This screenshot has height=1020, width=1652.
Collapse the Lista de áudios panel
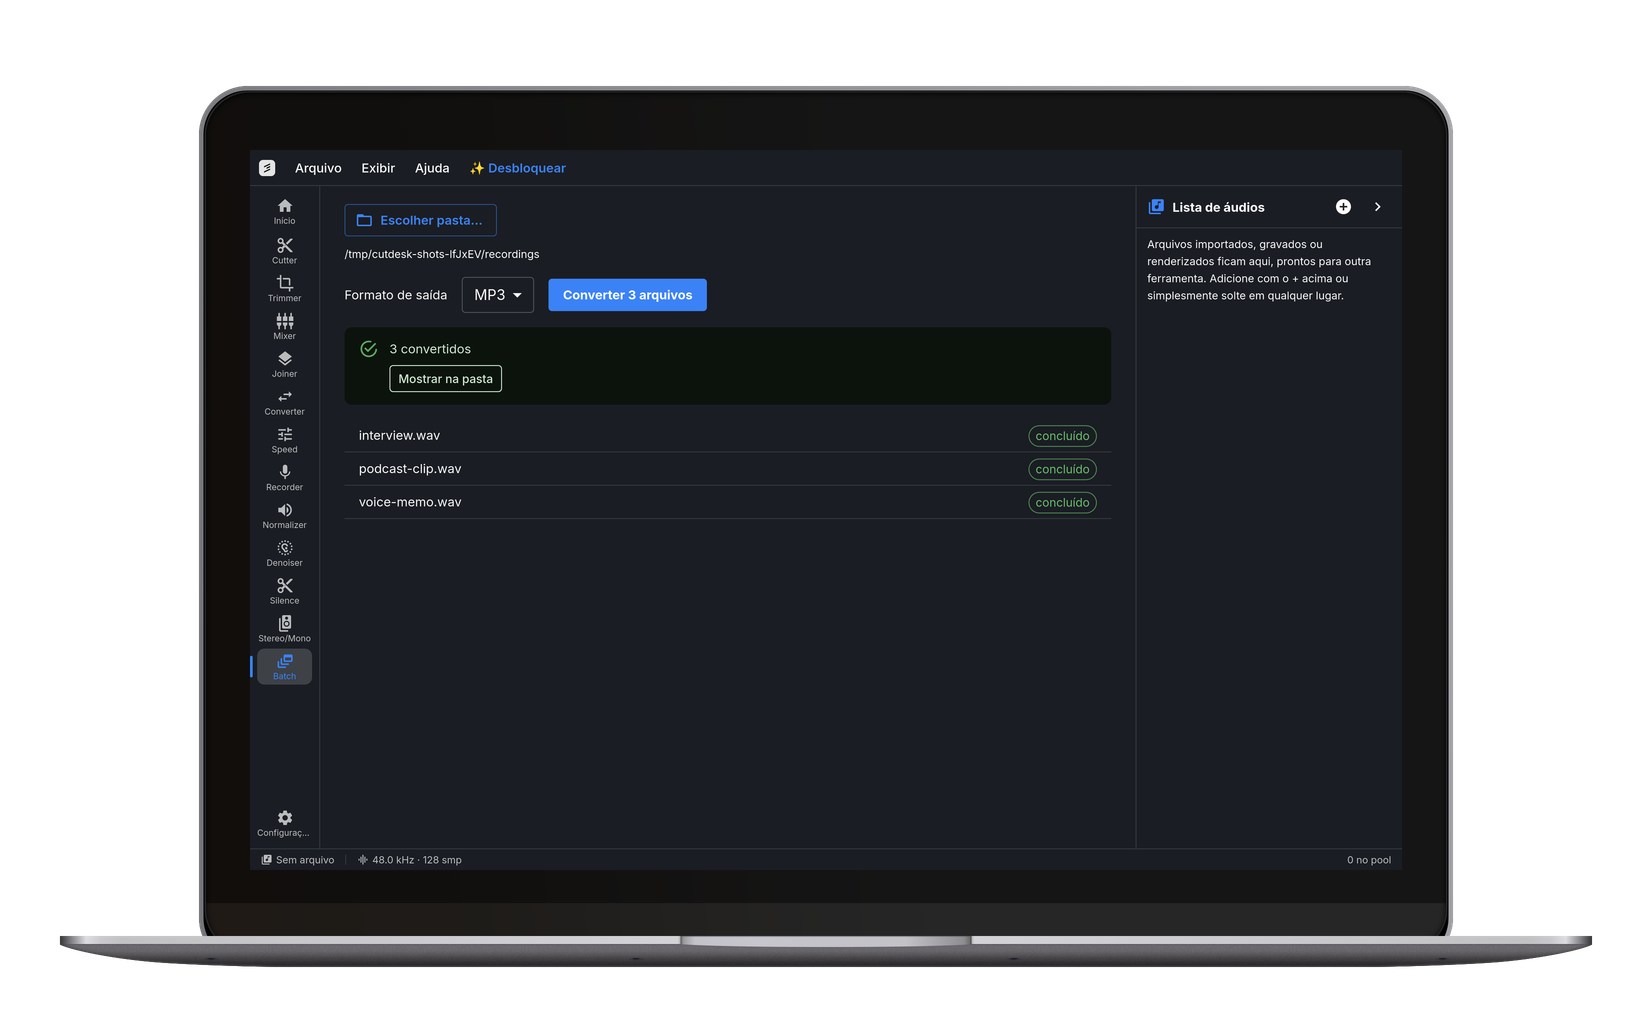click(x=1377, y=207)
